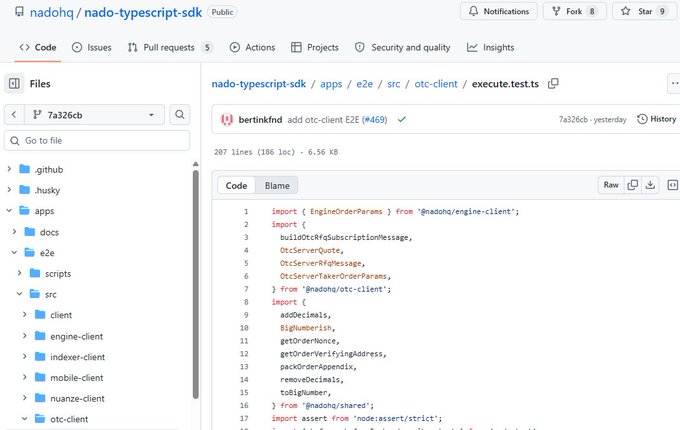The width and height of the screenshot is (680, 430).
Task: Open the more file actions menu
Action: pyautogui.click(x=674, y=84)
